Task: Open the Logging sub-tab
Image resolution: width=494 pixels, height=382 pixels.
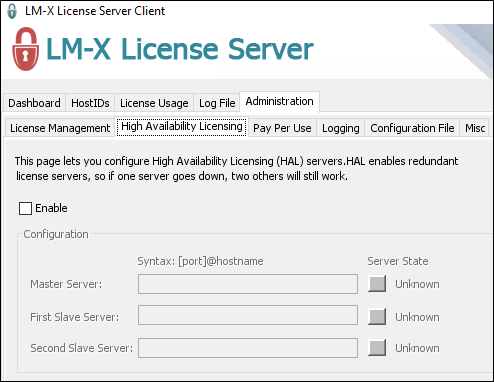Action: [341, 128]
